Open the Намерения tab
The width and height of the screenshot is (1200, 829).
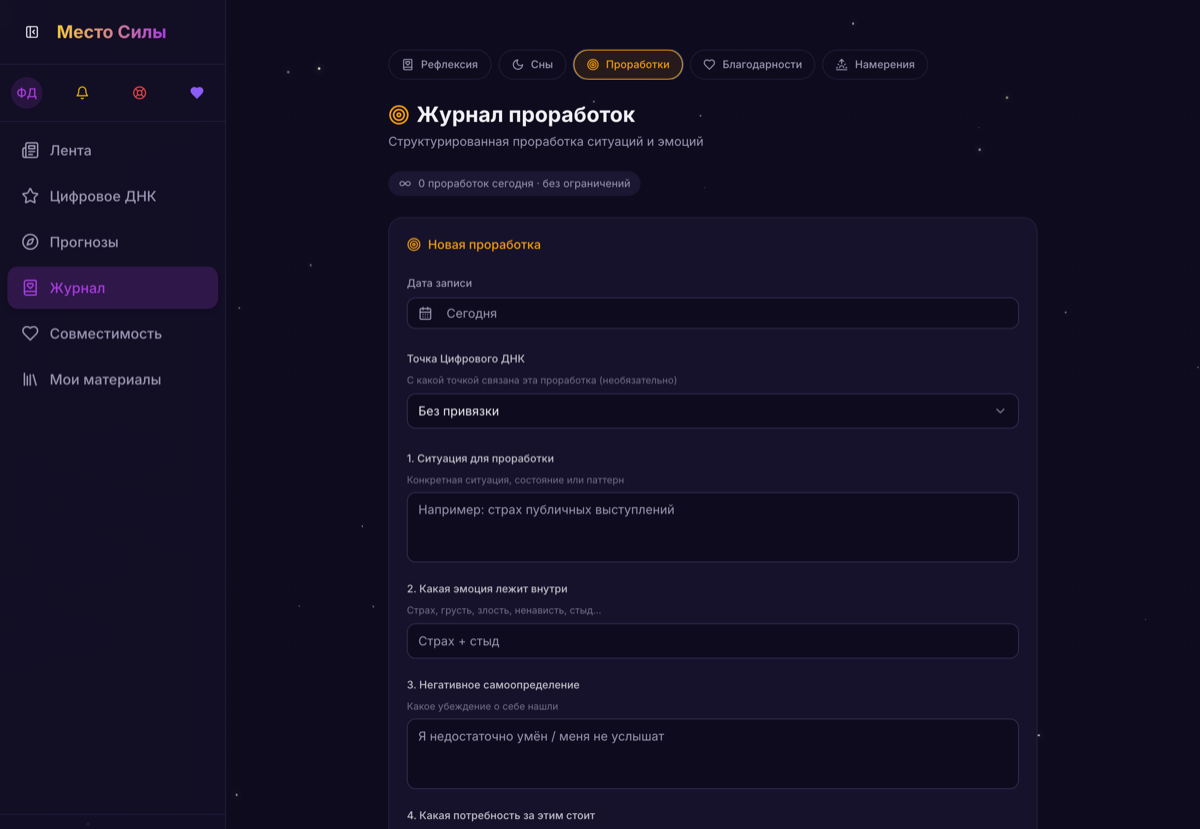pos(875,64)
